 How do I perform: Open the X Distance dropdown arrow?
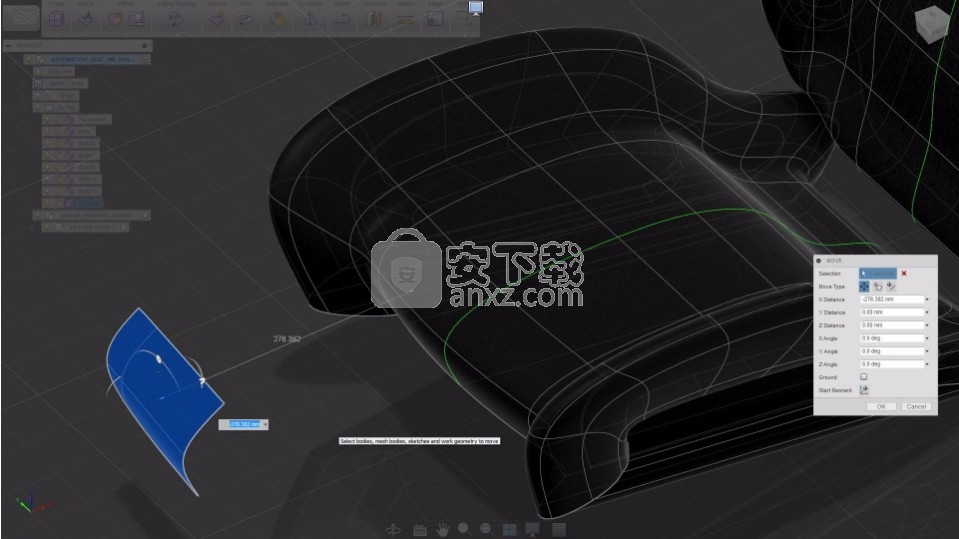(927, 300)
